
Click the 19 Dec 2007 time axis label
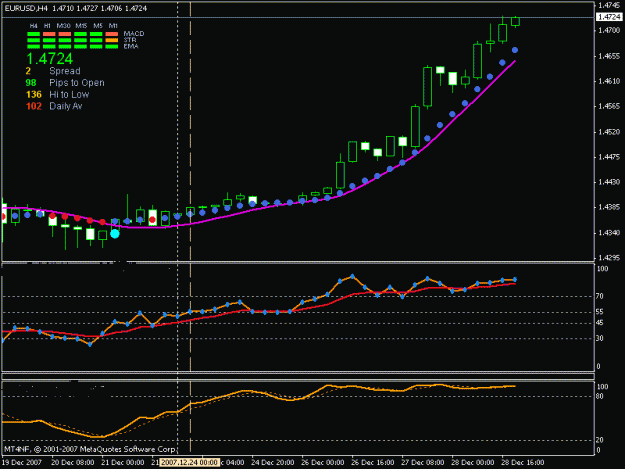pos(22,463)
